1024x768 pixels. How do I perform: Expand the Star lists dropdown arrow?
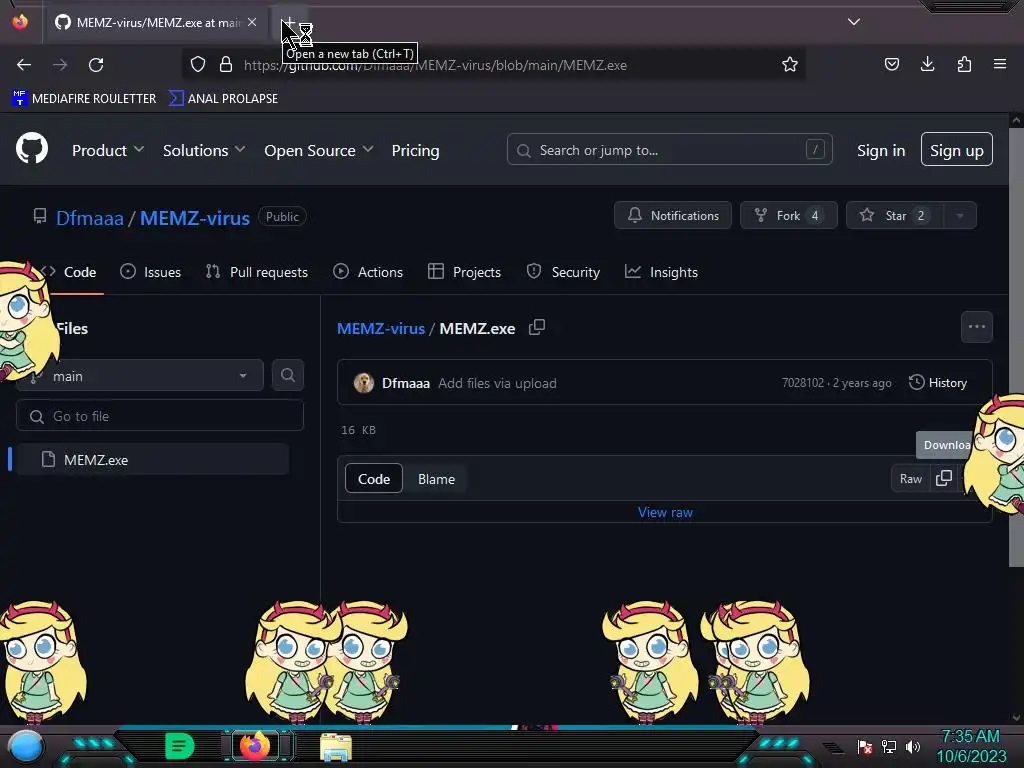tap(960, 216)
